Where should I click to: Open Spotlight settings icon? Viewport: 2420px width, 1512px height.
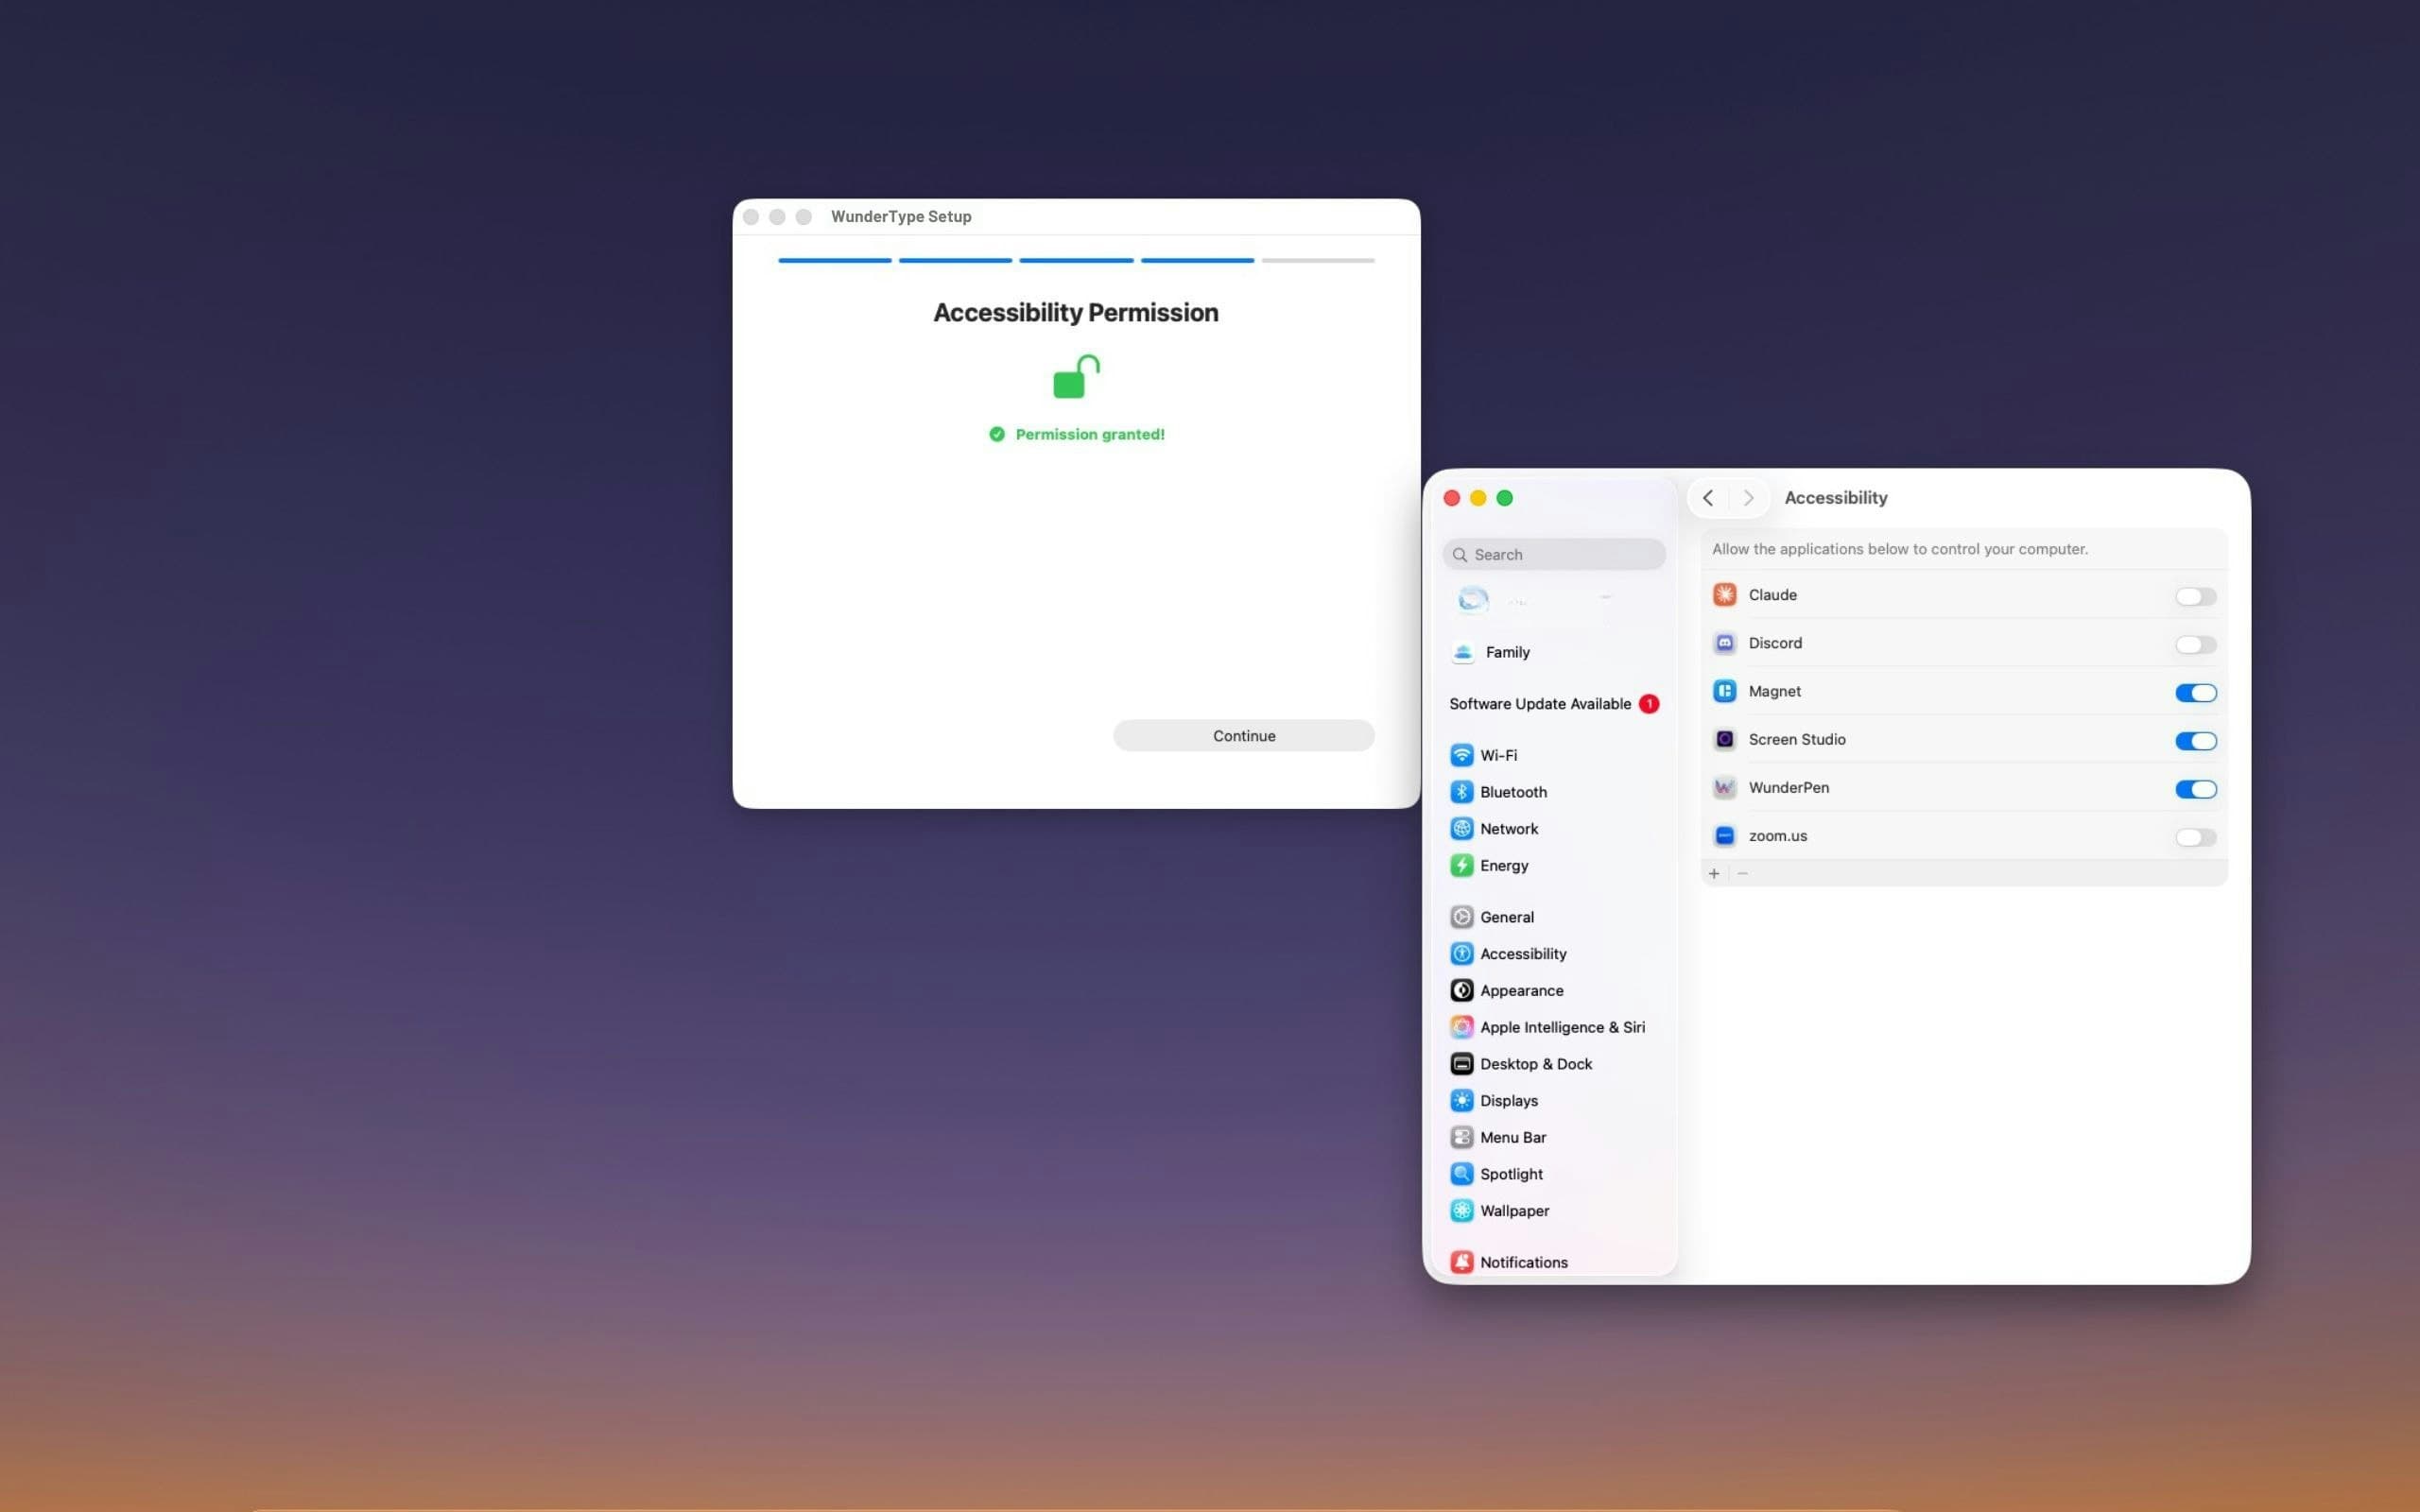[1462, 1173]
